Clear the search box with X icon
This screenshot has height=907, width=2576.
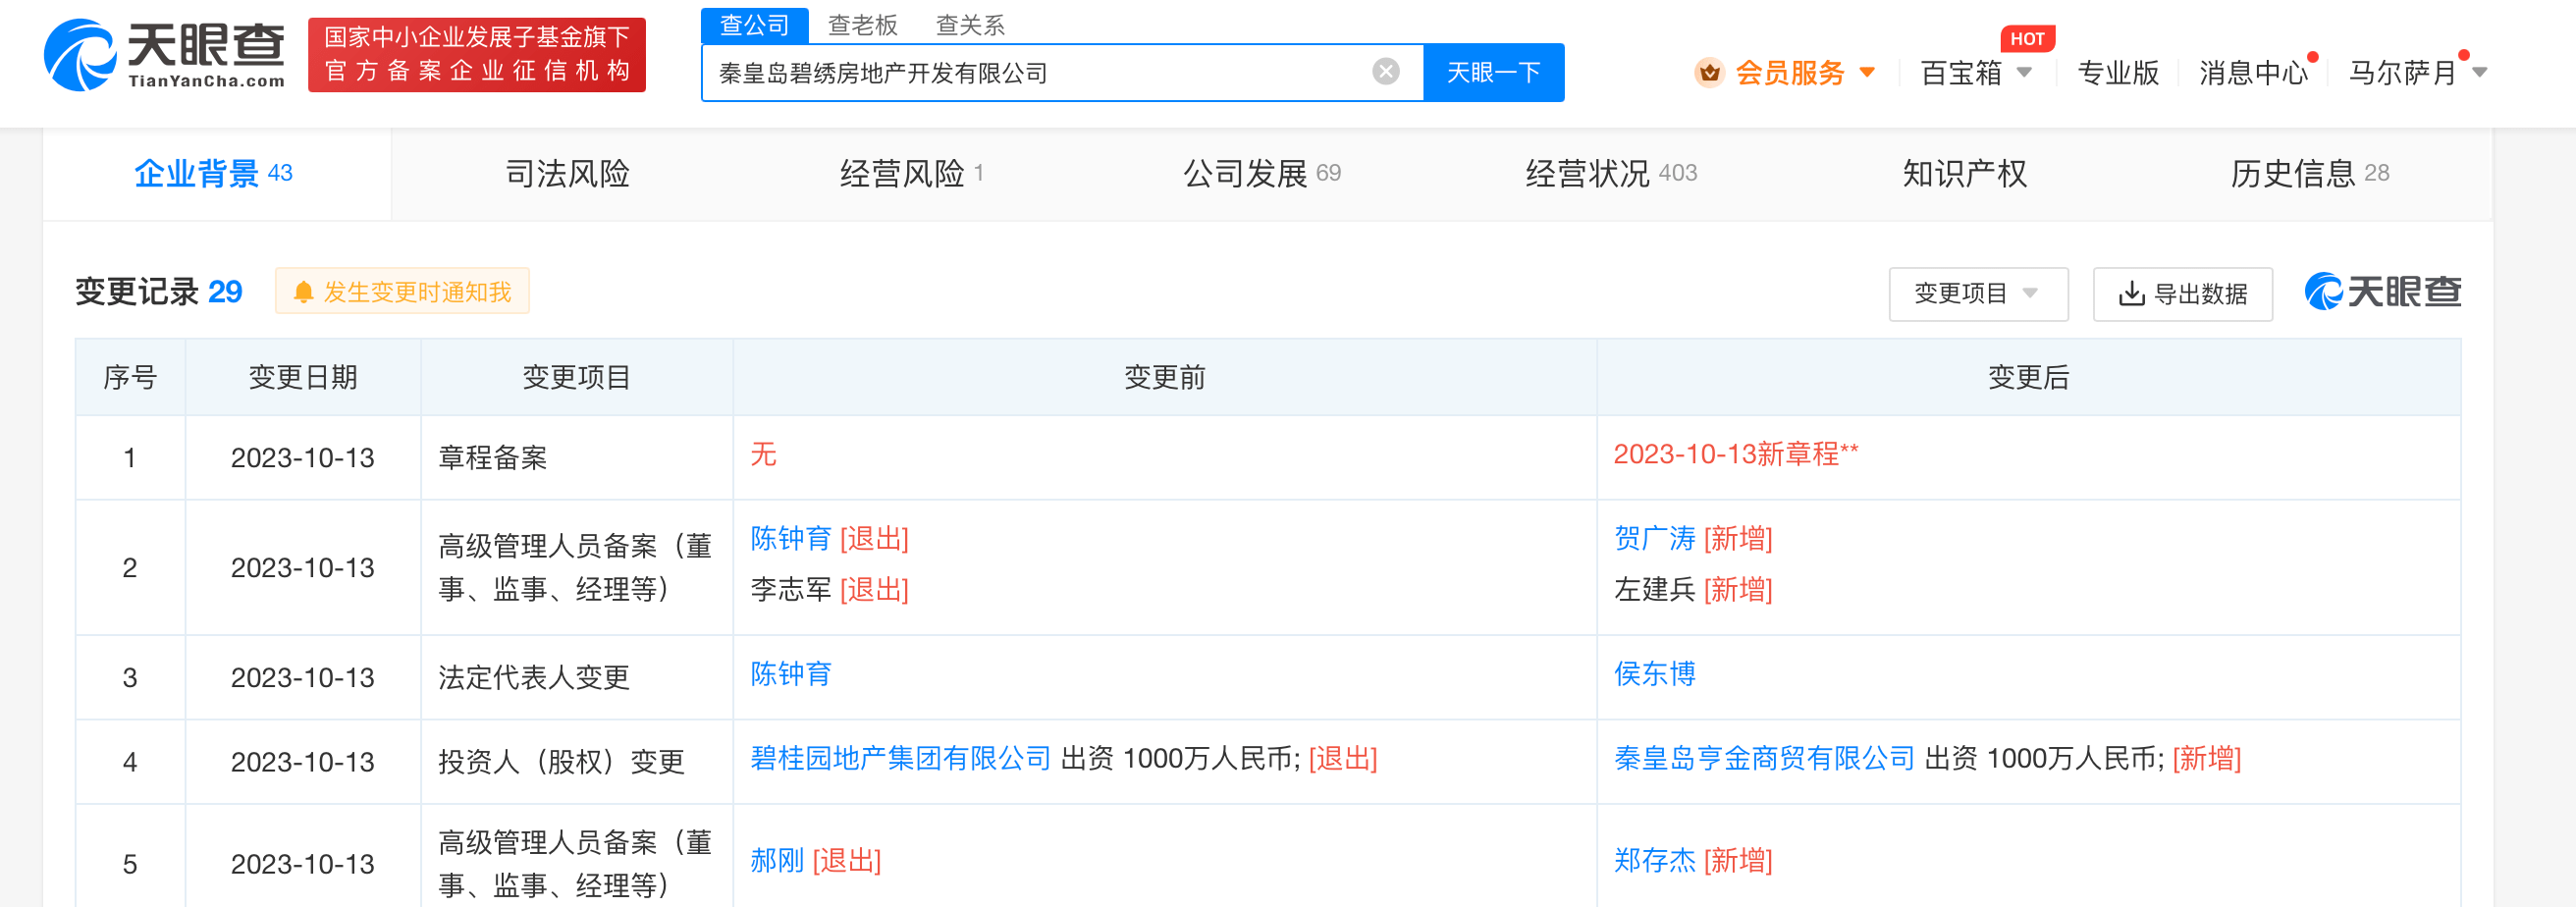pos(1385,72)
